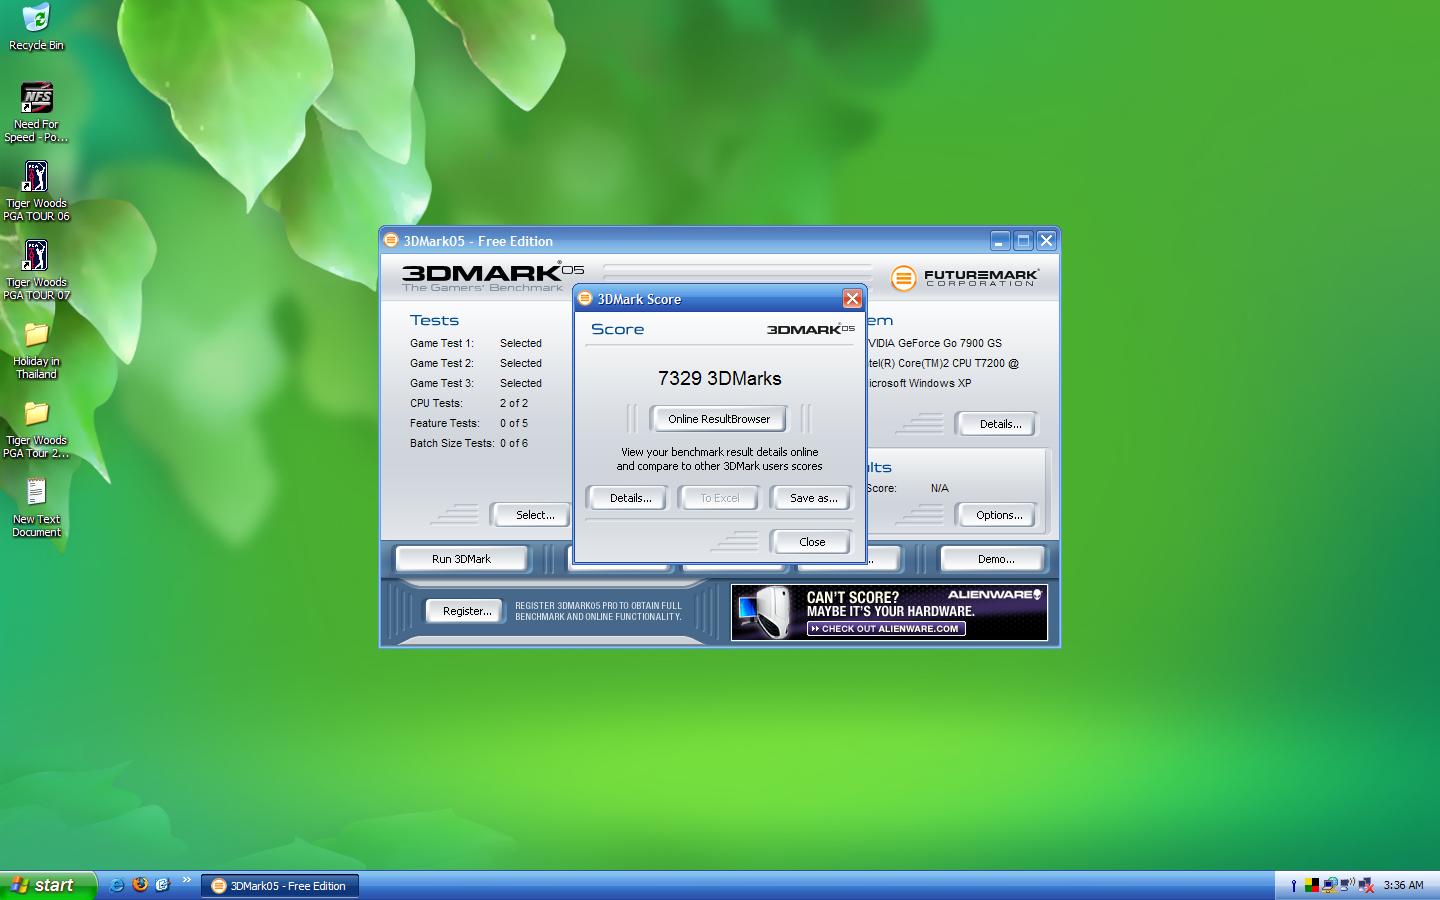Click the Alienware advertisement banner
This screenshot has height=900, width=1440.
[x=889, y=612]
